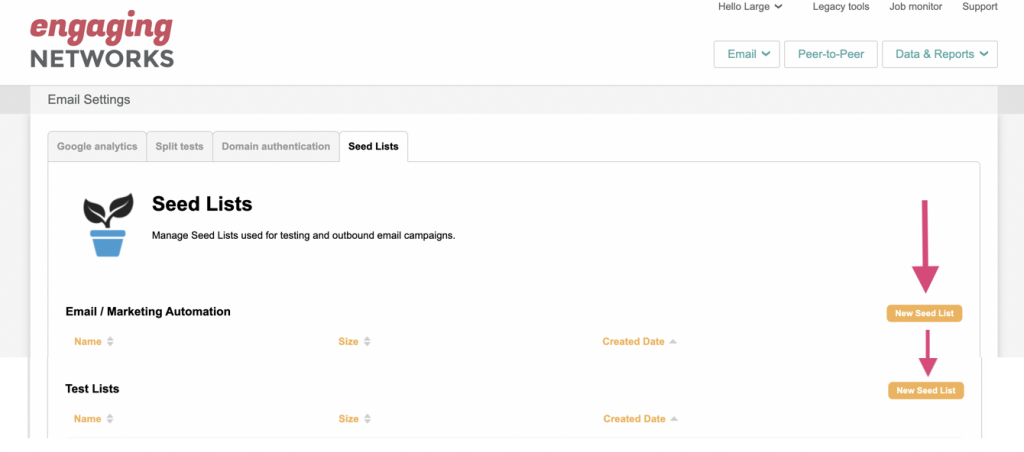Image resolution: width=1024 pixels, height=452 pixels.
Task: Sort Test Lists by Created Date arrow
Action: pyautogui.click(x=674, y=419)
